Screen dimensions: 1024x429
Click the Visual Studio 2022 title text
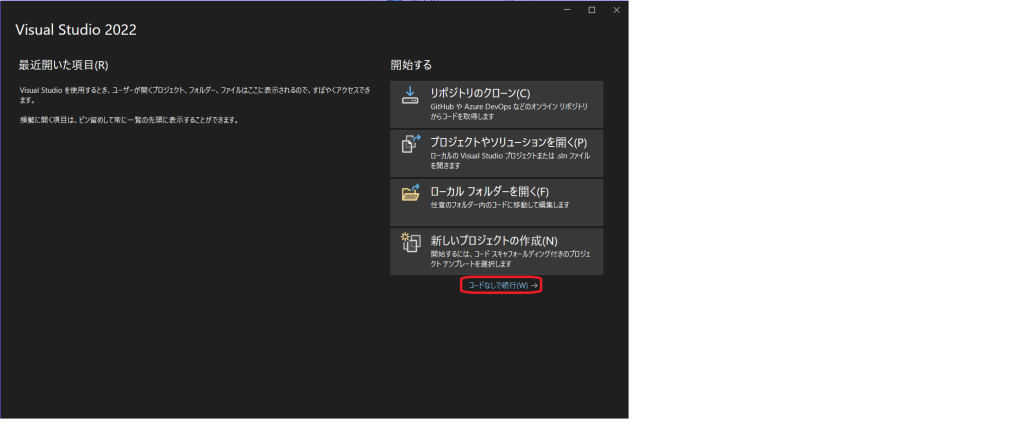76,29
